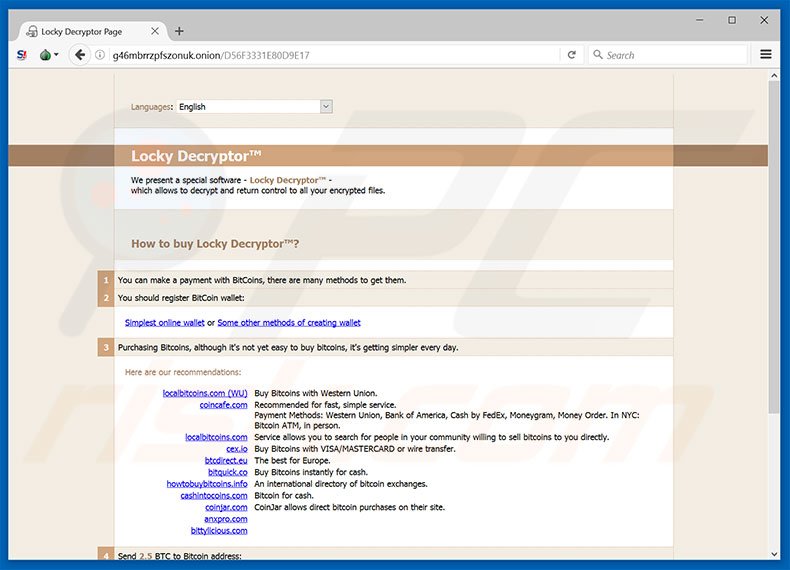This screenshot has width=790, height=570.
Task: Open the bitquick.co link
Action: click(228, 472)
